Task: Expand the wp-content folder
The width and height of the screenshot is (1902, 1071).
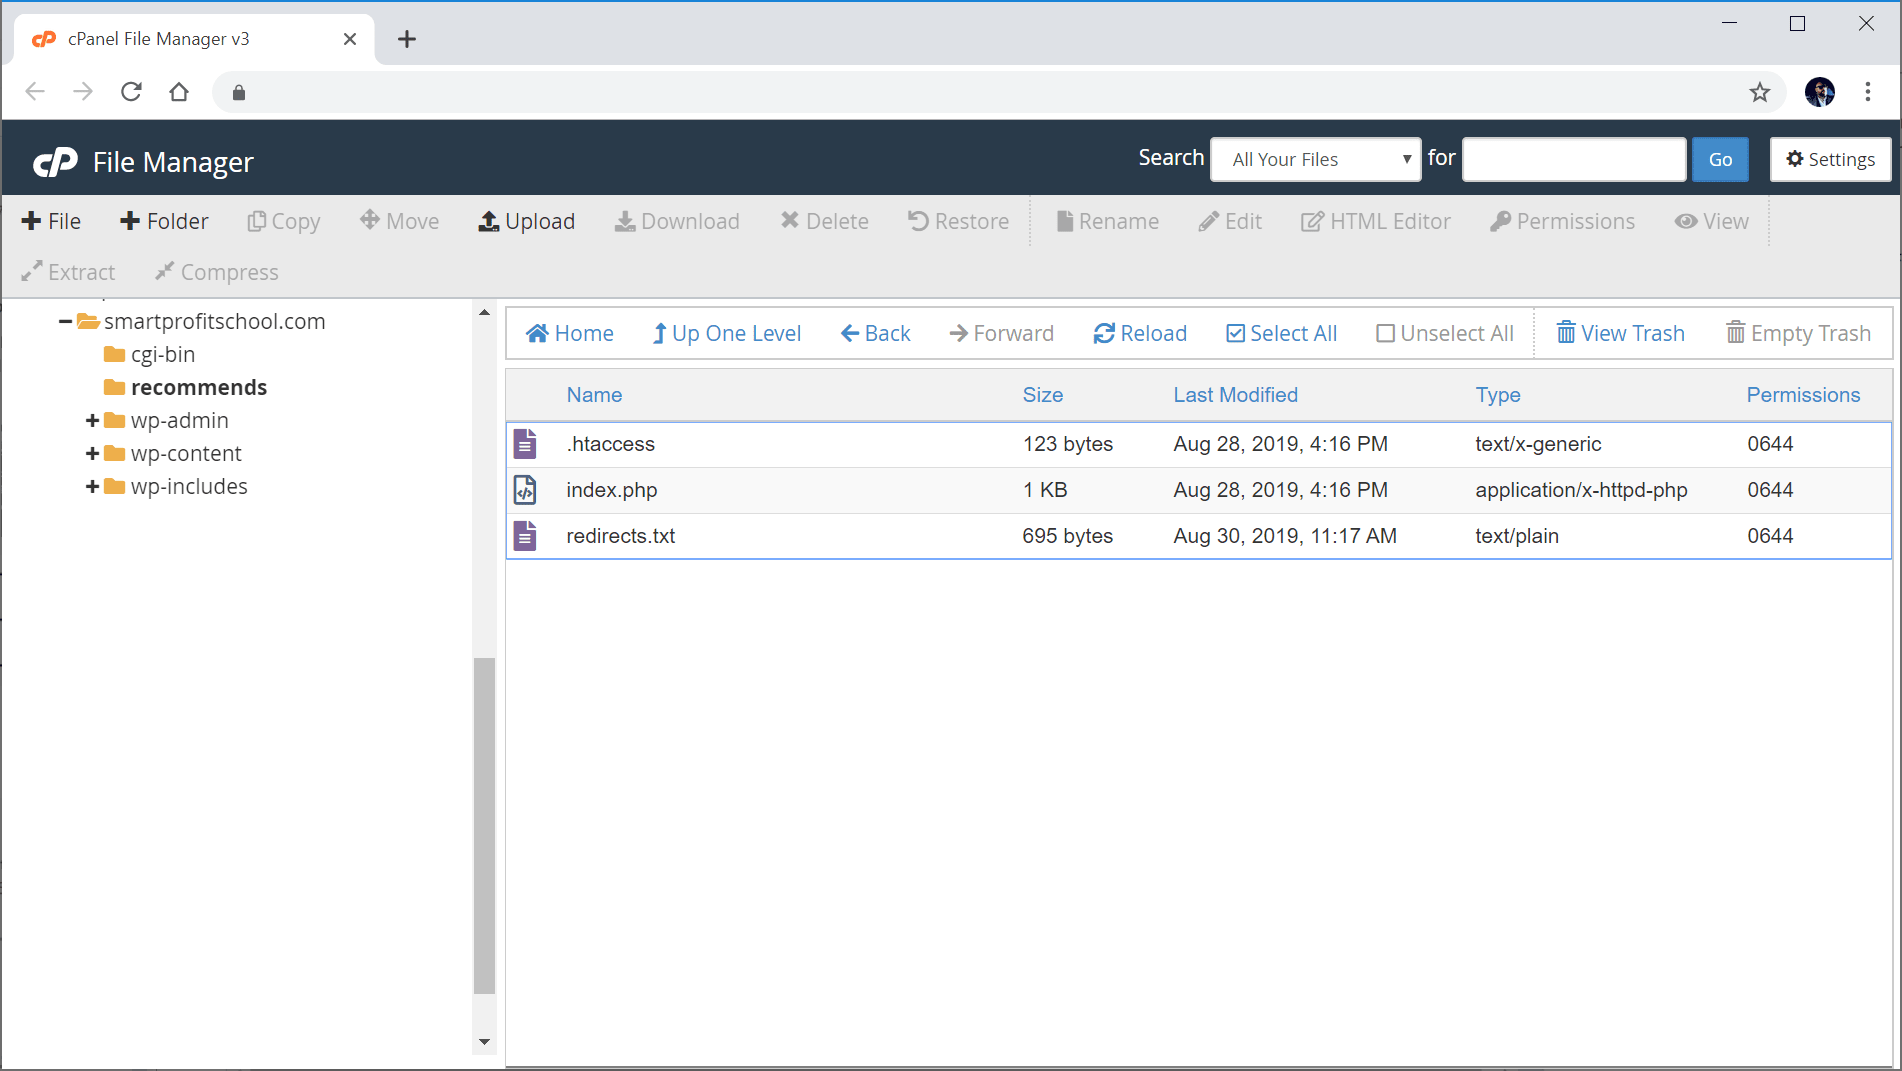Action: click(x=92, y=454)
